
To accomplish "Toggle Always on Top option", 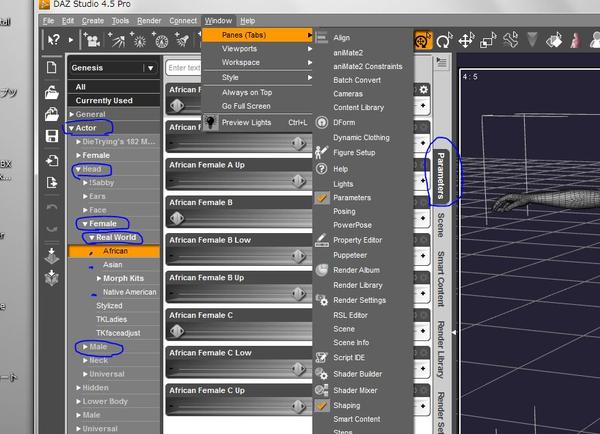I will (247, 93).
